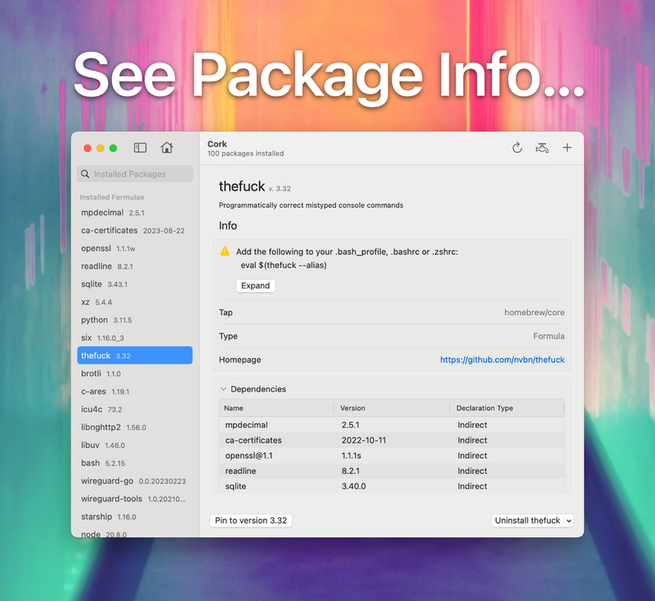Click version 3.40.0 cell

click(353, 486)
